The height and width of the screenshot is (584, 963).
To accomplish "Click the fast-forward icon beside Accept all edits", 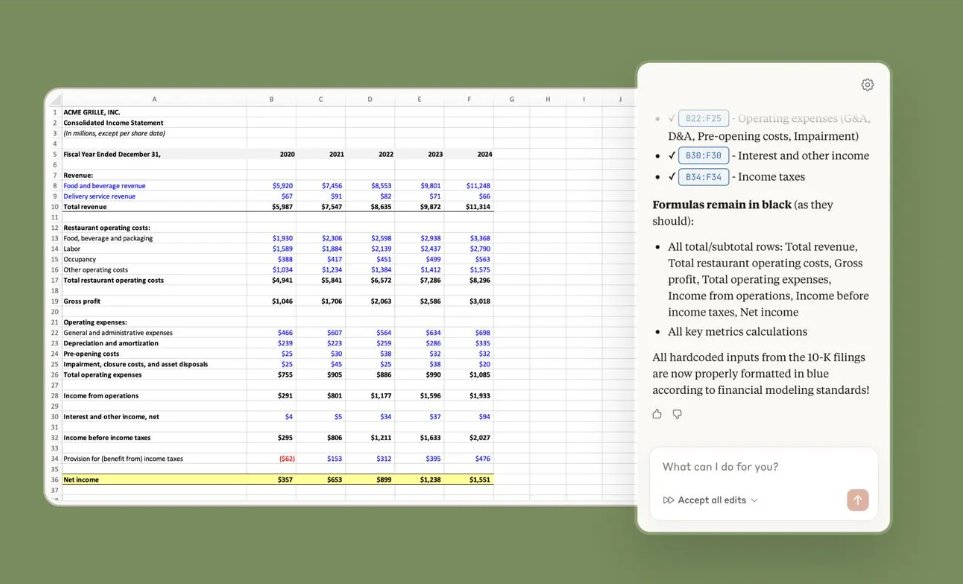I will 667,500.
